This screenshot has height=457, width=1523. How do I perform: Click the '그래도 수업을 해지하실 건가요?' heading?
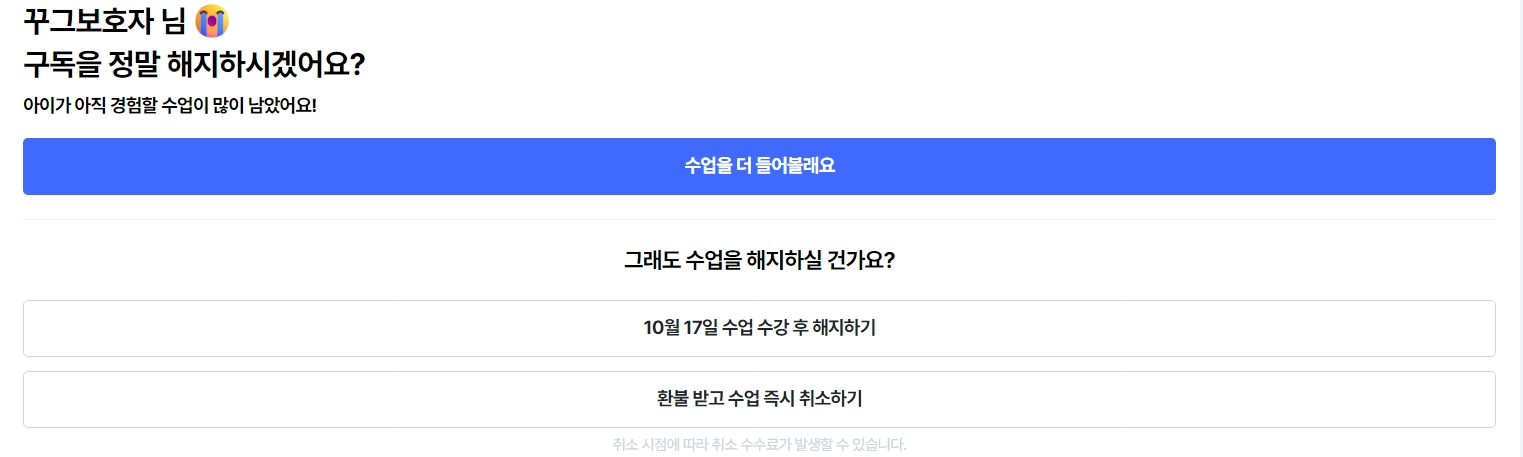pos(759,261)
